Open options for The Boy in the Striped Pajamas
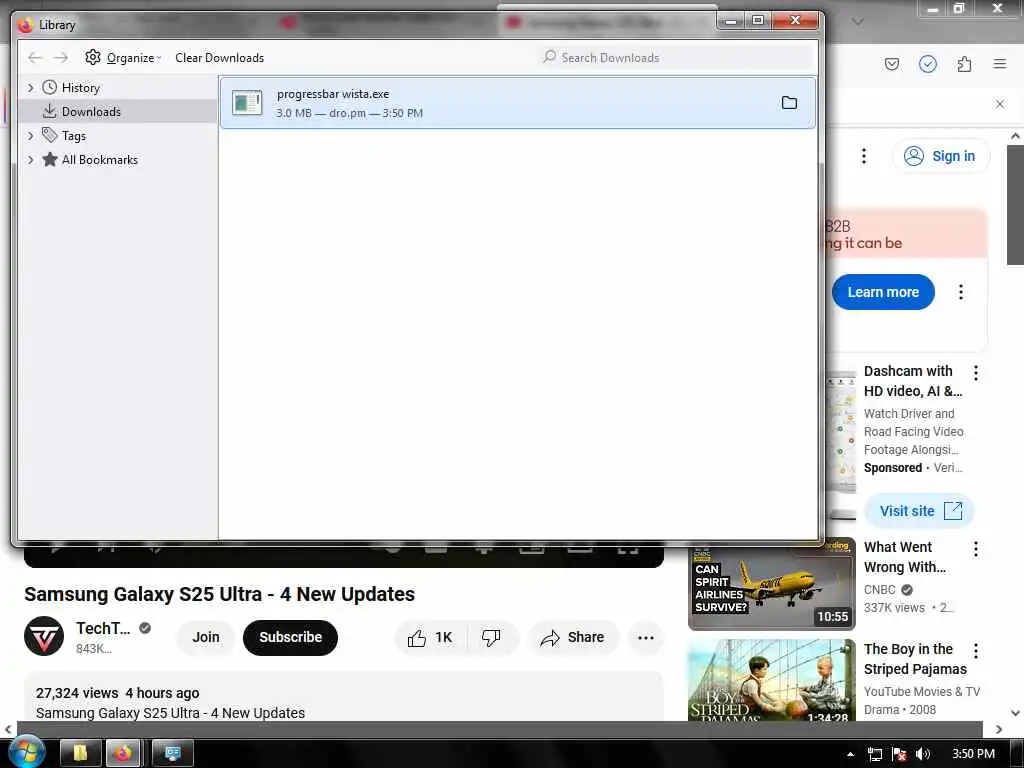This screenshot has width=1024, height=768. (x=975, y=650)
